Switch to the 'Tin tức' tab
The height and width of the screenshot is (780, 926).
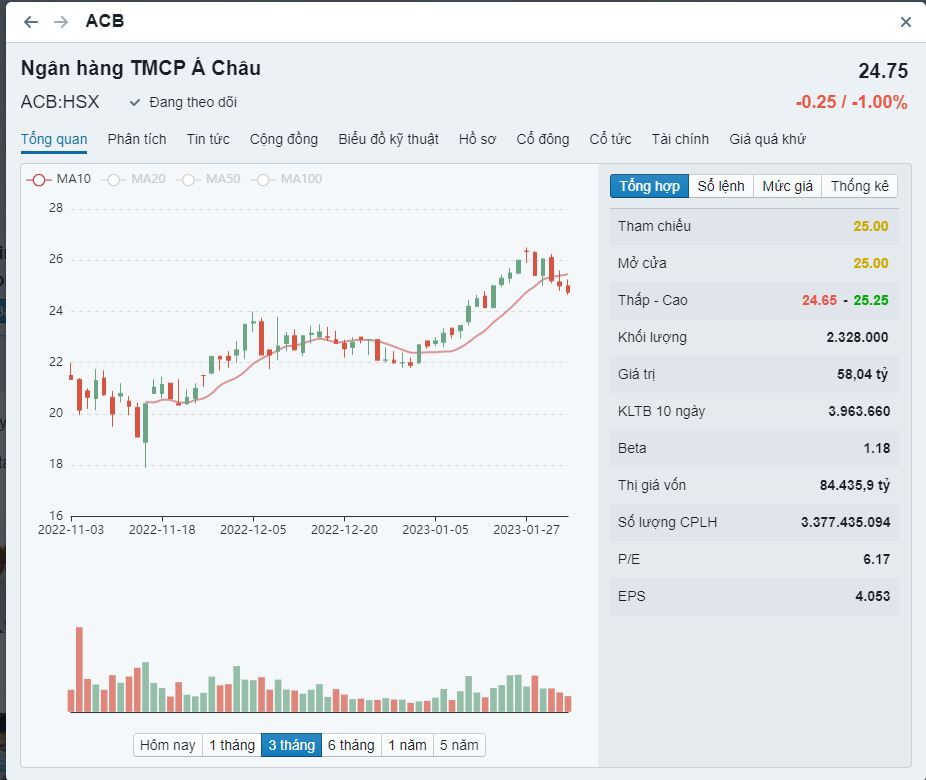pos(208,139)
